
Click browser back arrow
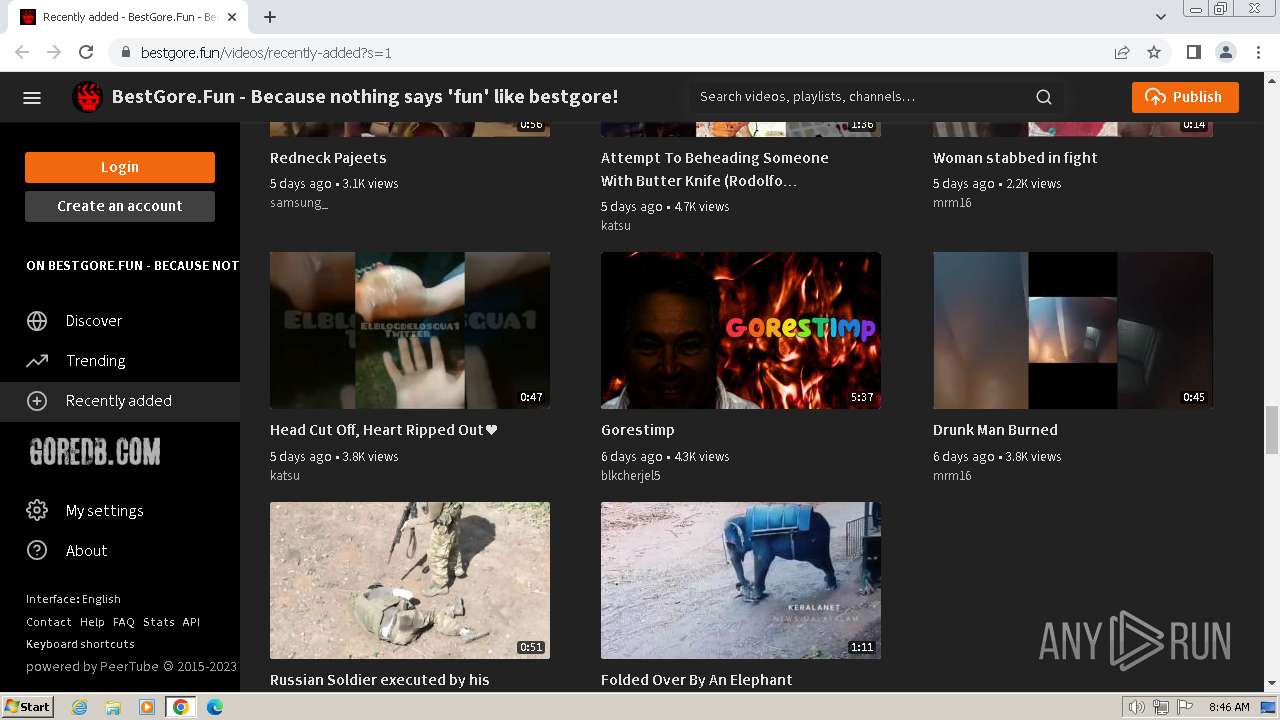(22, 52)
